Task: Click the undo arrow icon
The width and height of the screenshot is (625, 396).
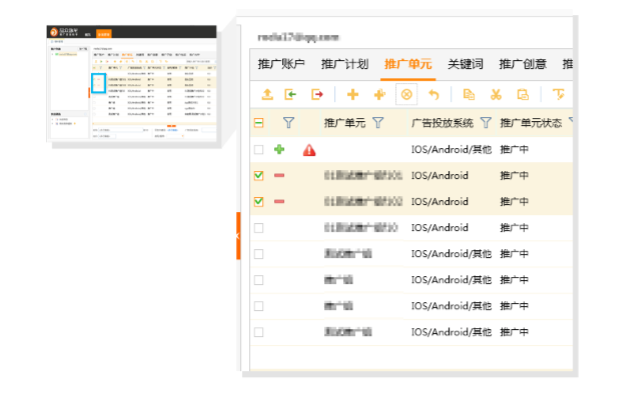Action: point(434,95)
